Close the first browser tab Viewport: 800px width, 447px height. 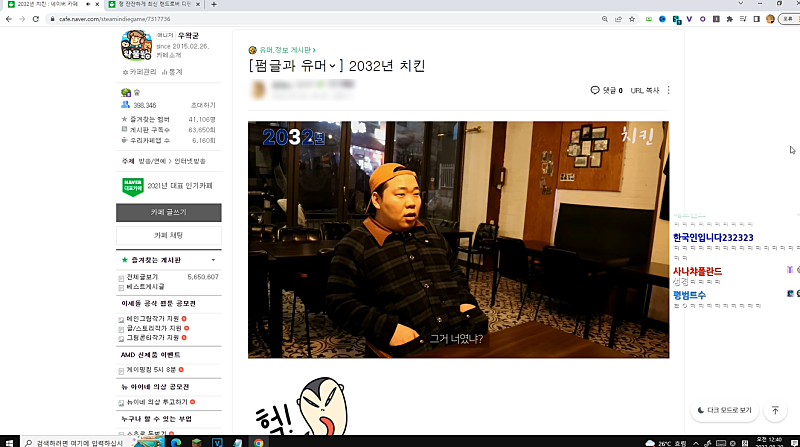(x=97, y=4)
